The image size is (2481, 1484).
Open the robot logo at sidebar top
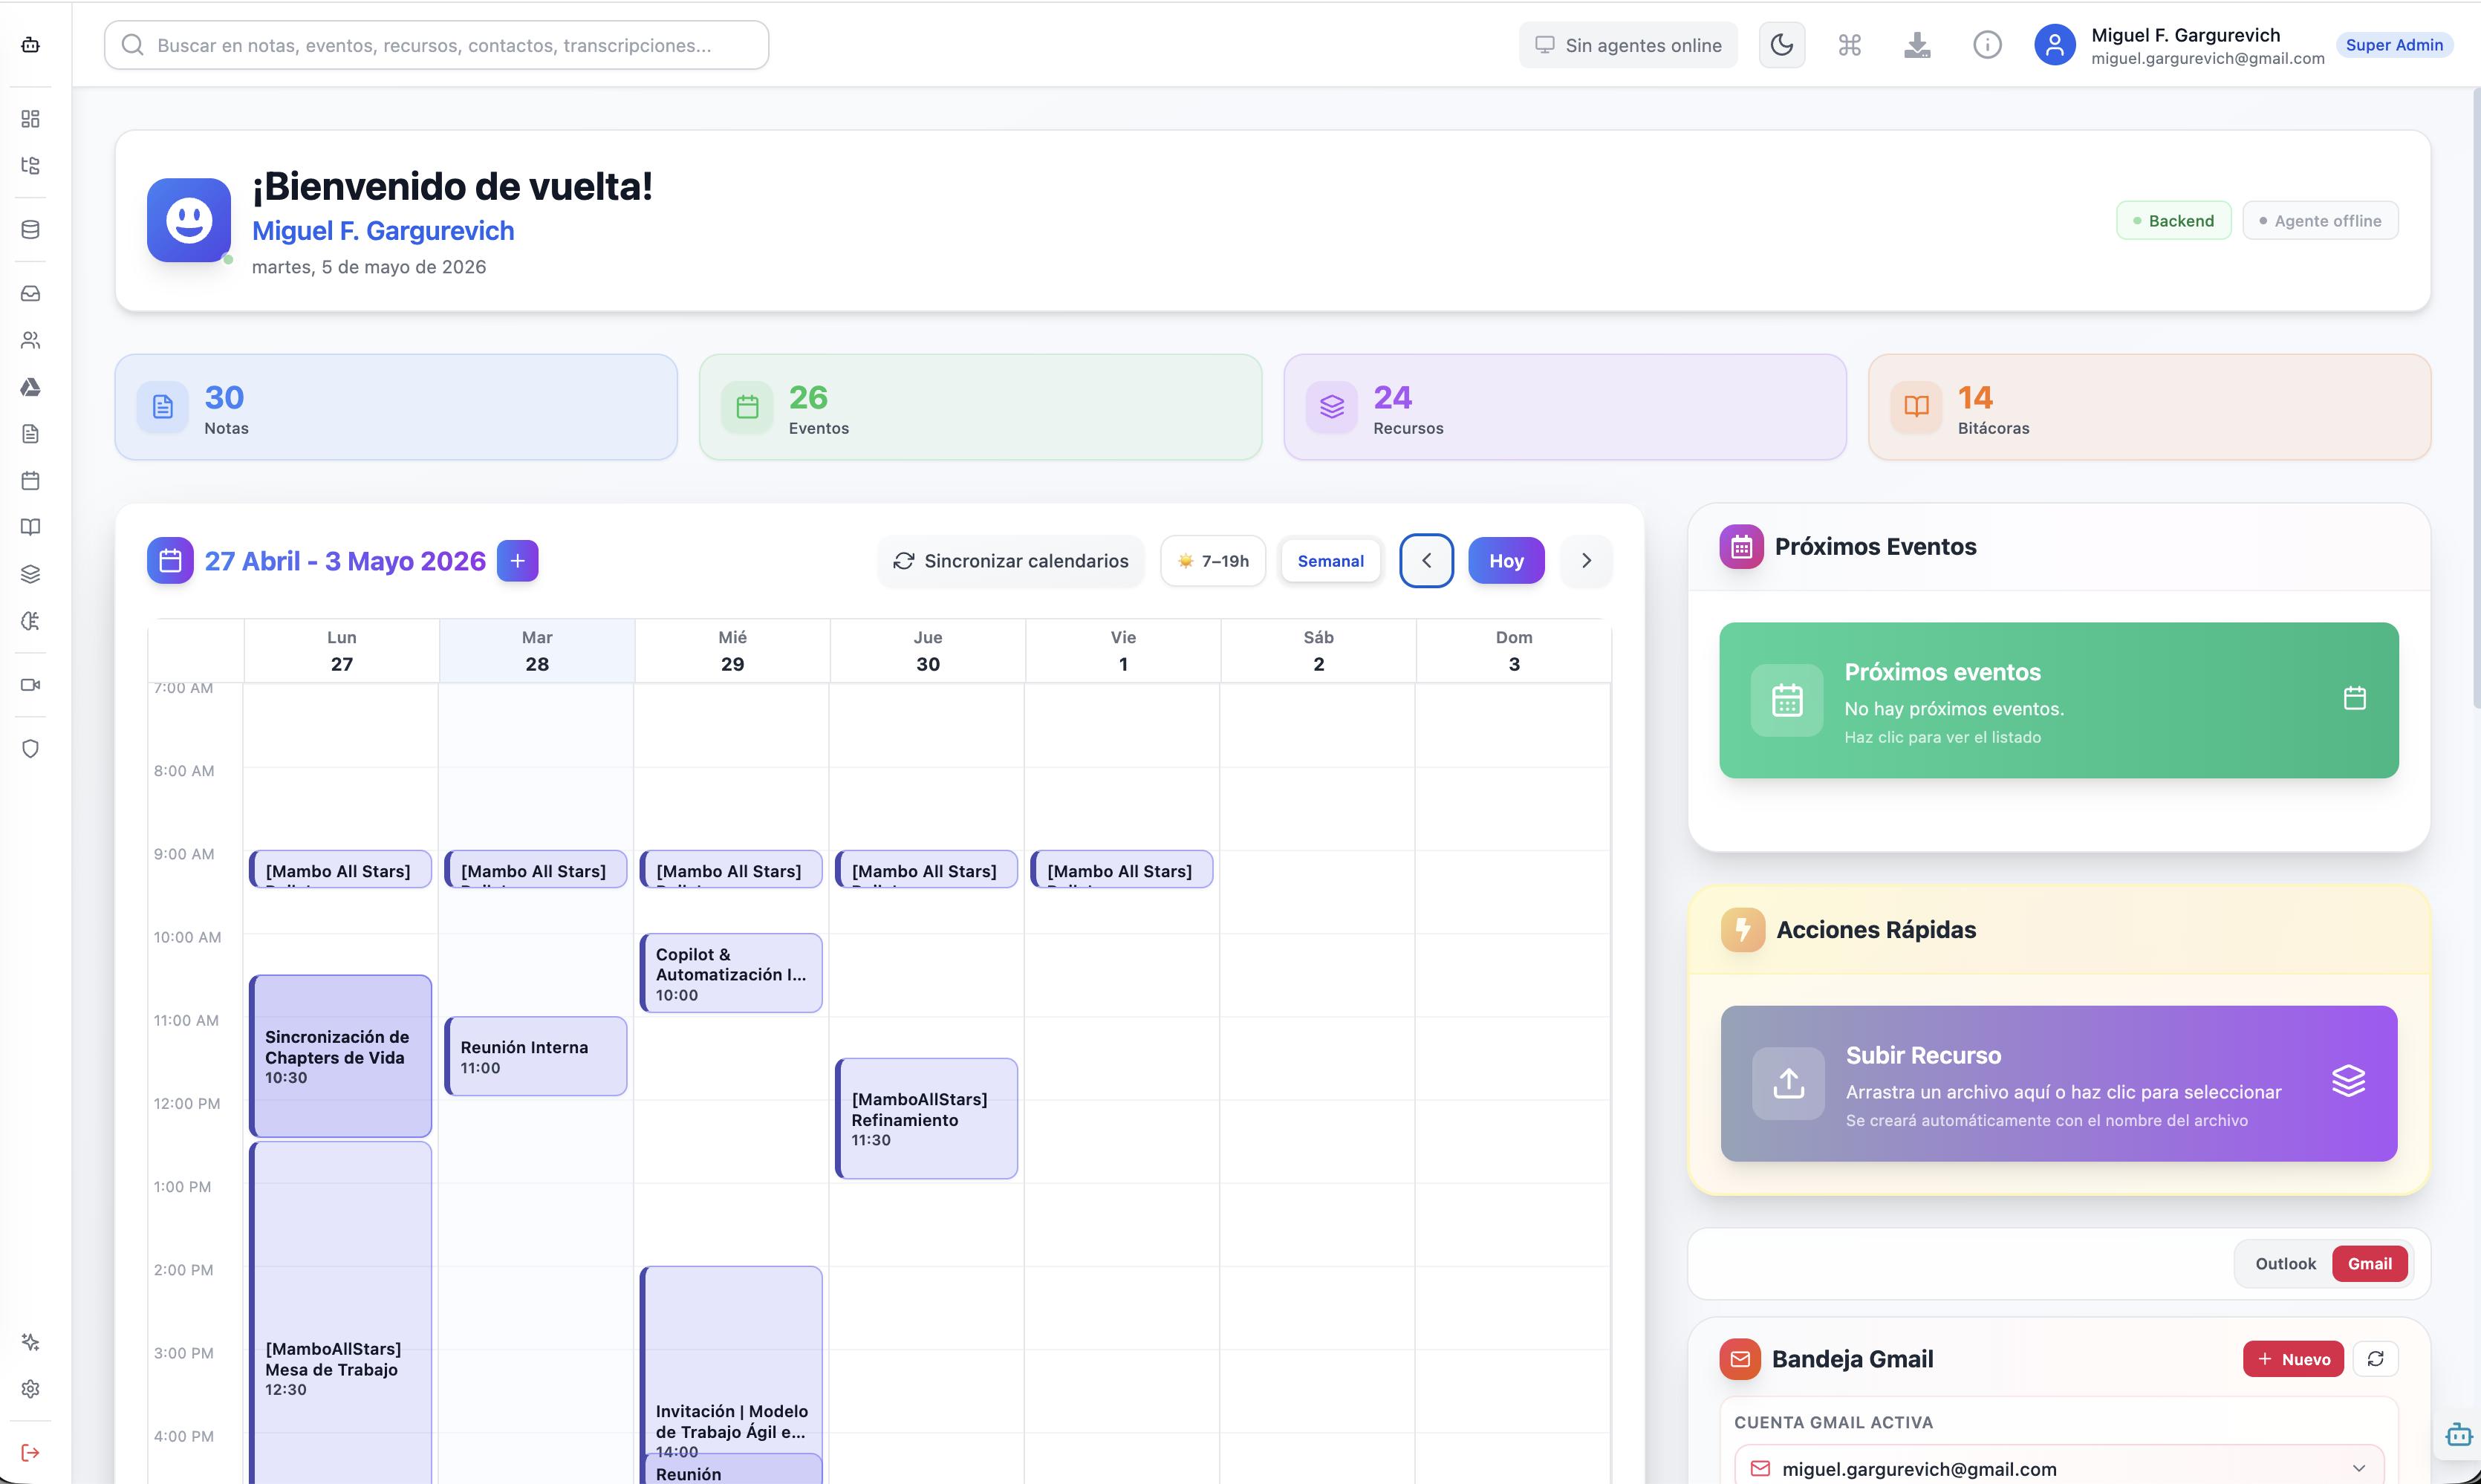30,44
